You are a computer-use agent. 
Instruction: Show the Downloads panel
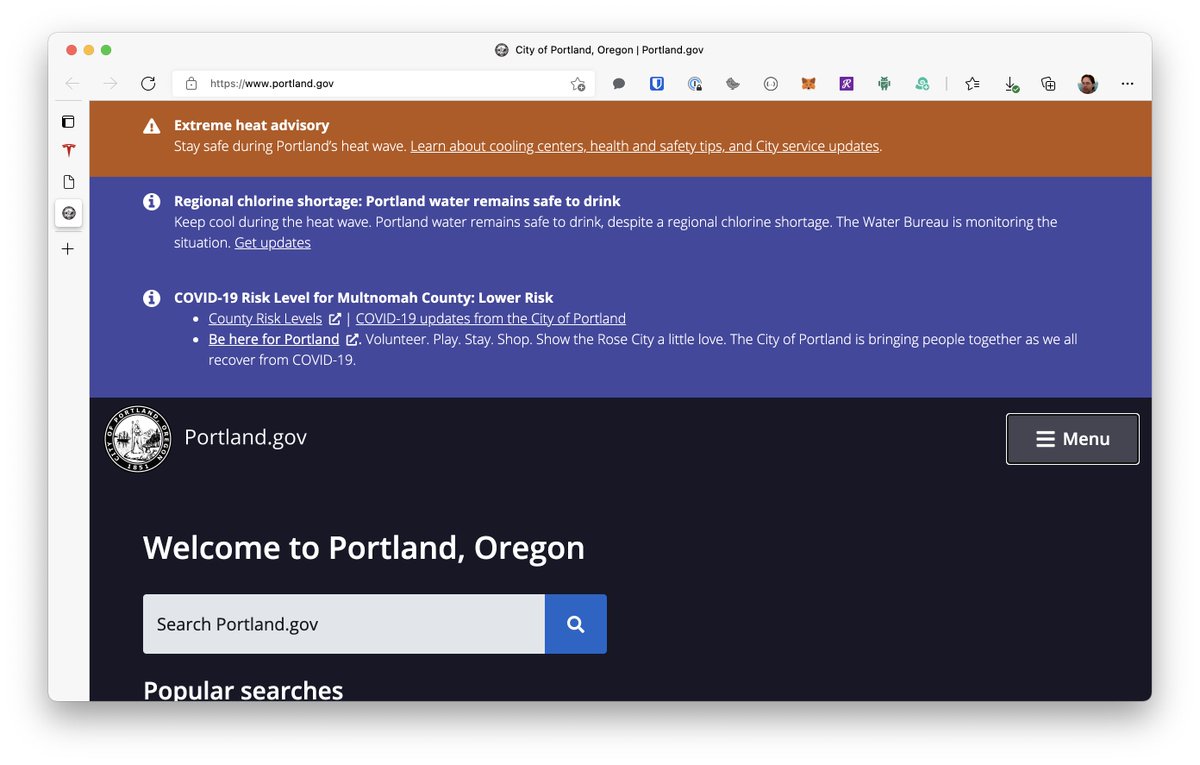coord(1011,84)
